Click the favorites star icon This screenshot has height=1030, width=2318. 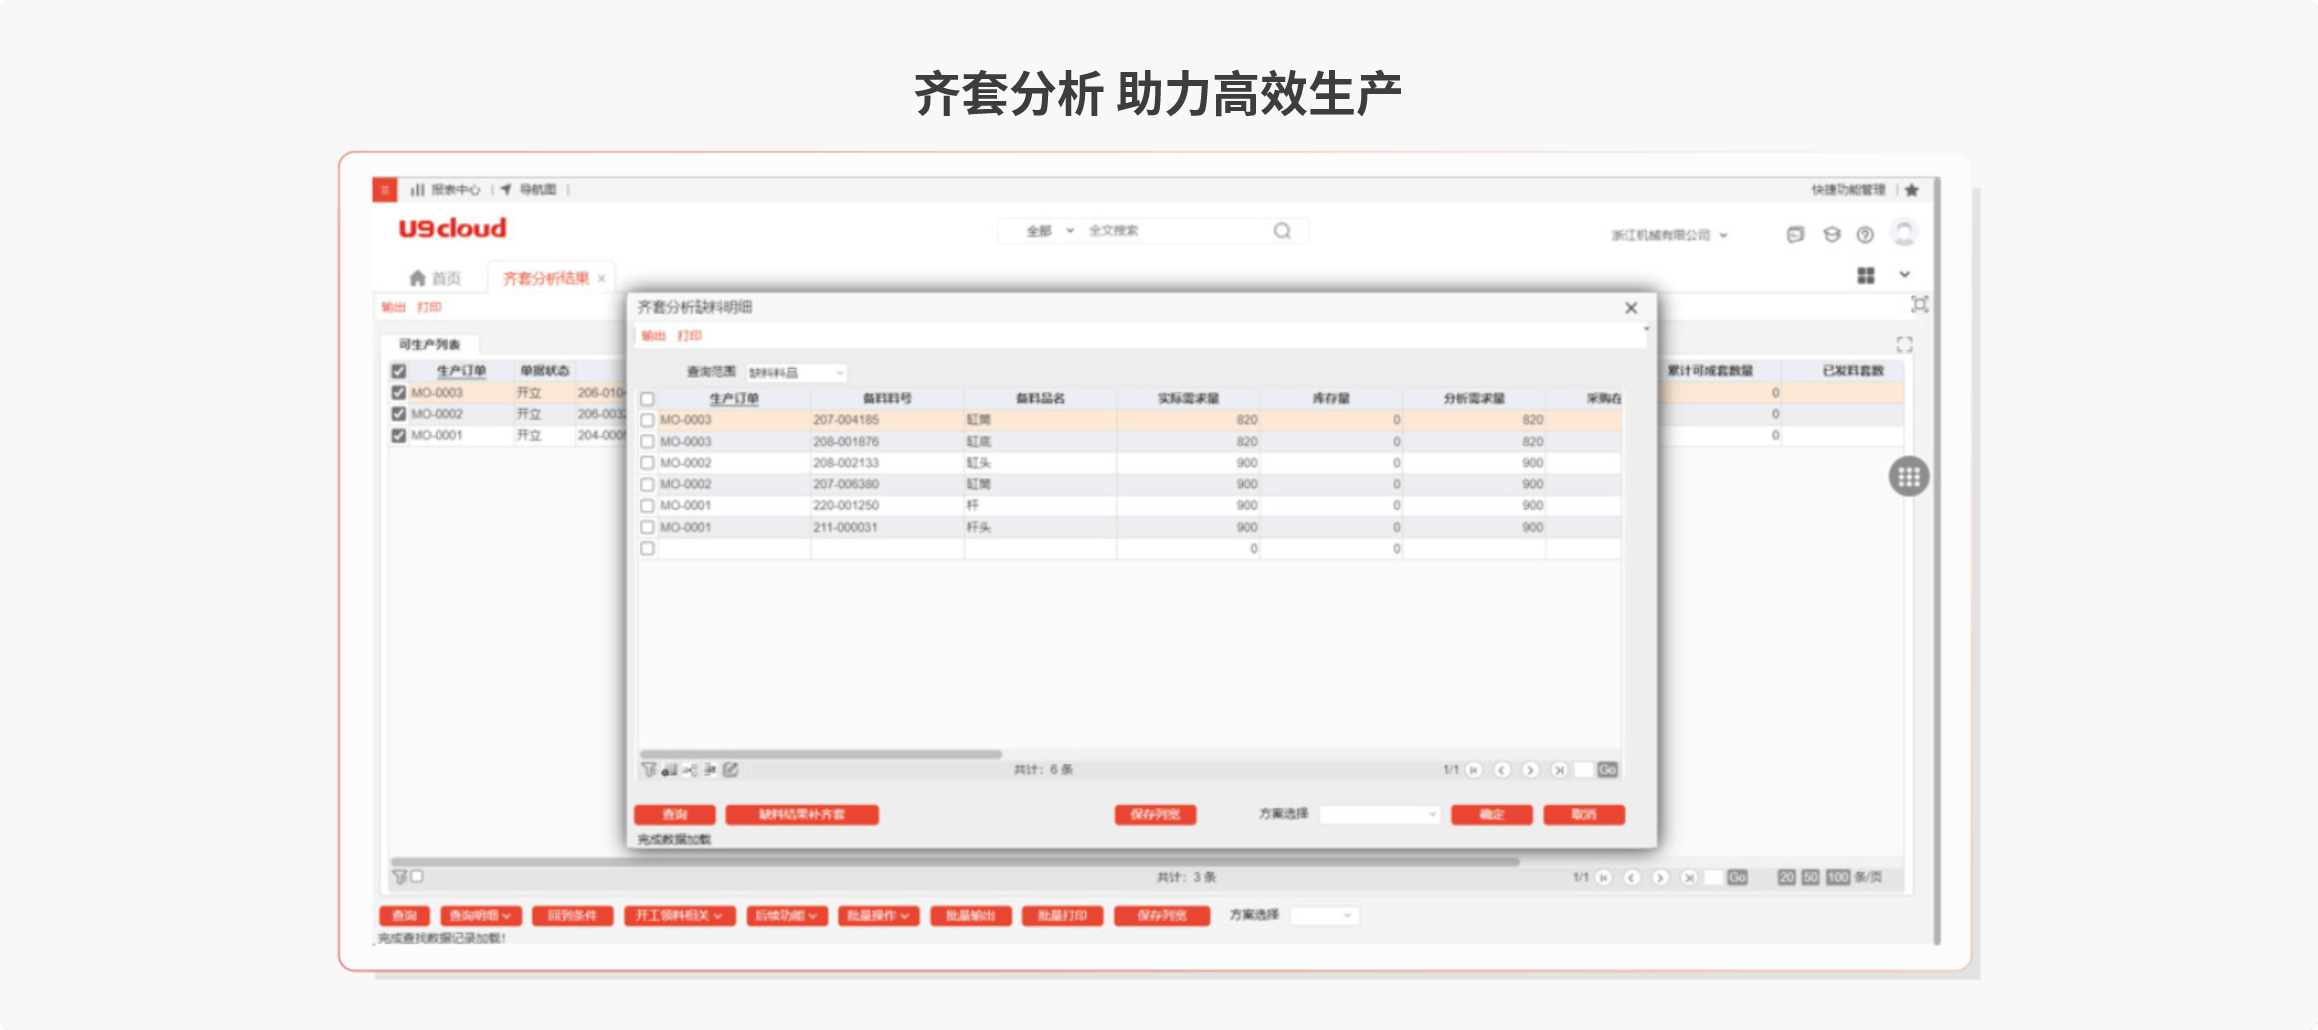point(1912,190)
